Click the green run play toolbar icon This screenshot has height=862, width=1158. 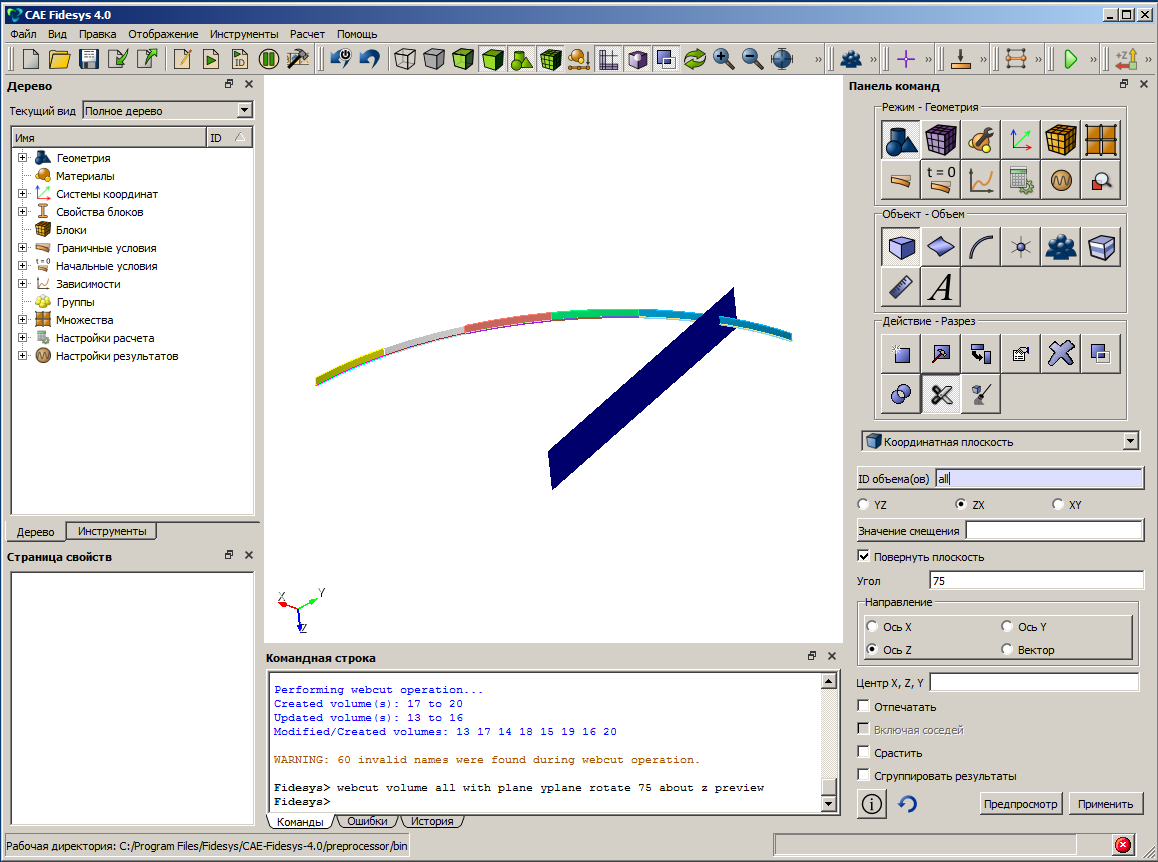pos(1070,59)
